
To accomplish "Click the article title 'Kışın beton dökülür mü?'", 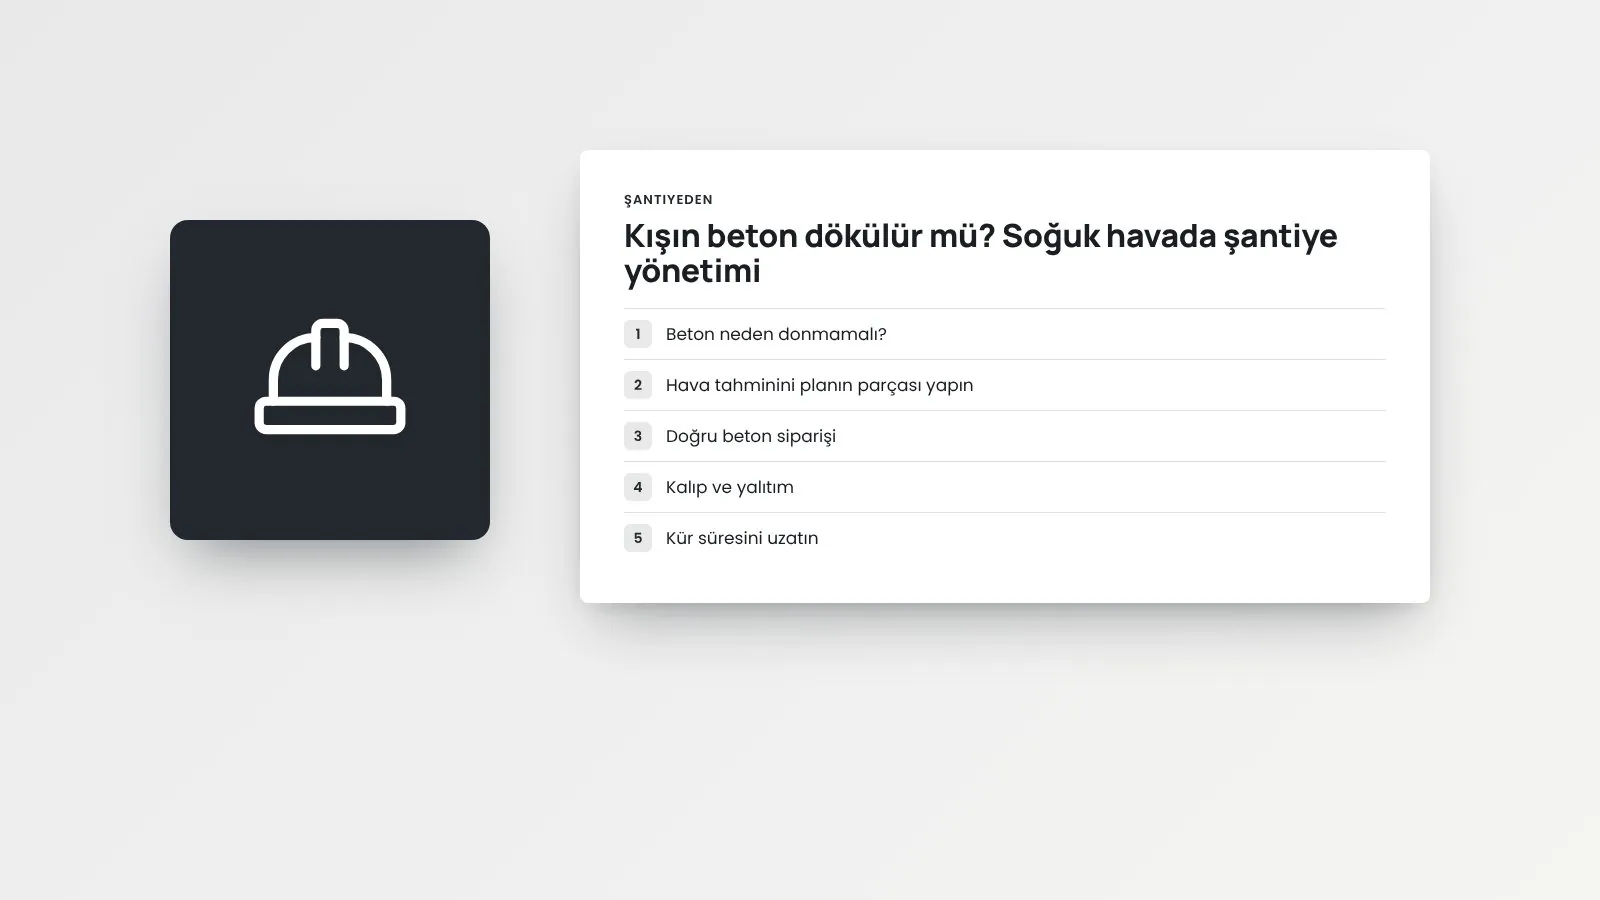I will [808, 236].
